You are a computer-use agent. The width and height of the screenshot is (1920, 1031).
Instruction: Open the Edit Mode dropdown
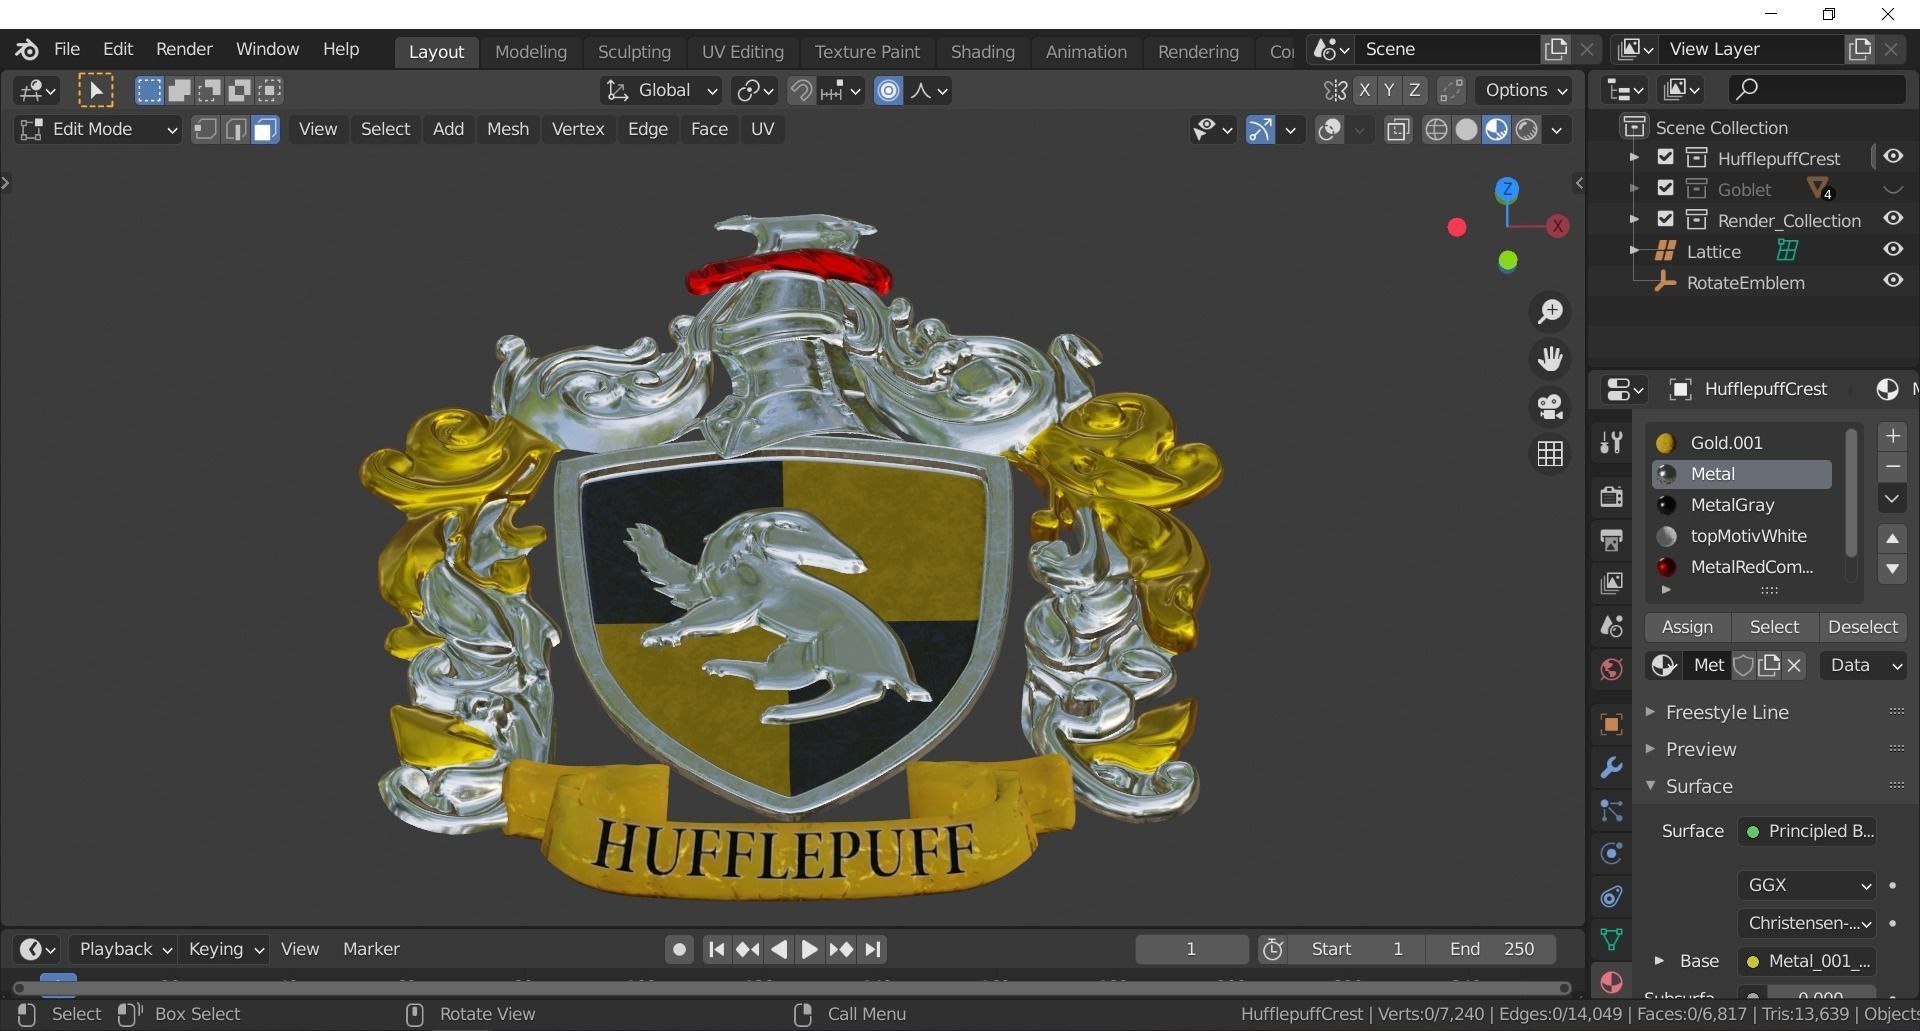pos(97,130)
